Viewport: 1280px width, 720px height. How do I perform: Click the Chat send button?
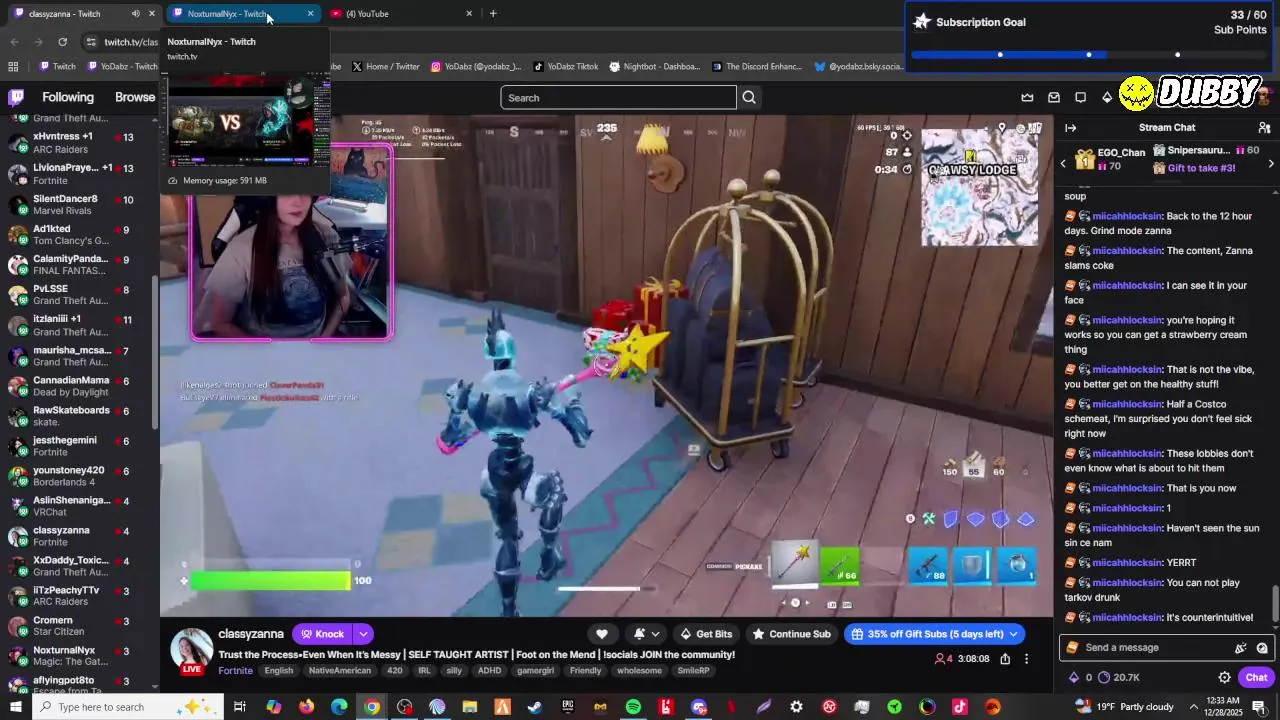pyautogui.click(x=1256, y=677)
